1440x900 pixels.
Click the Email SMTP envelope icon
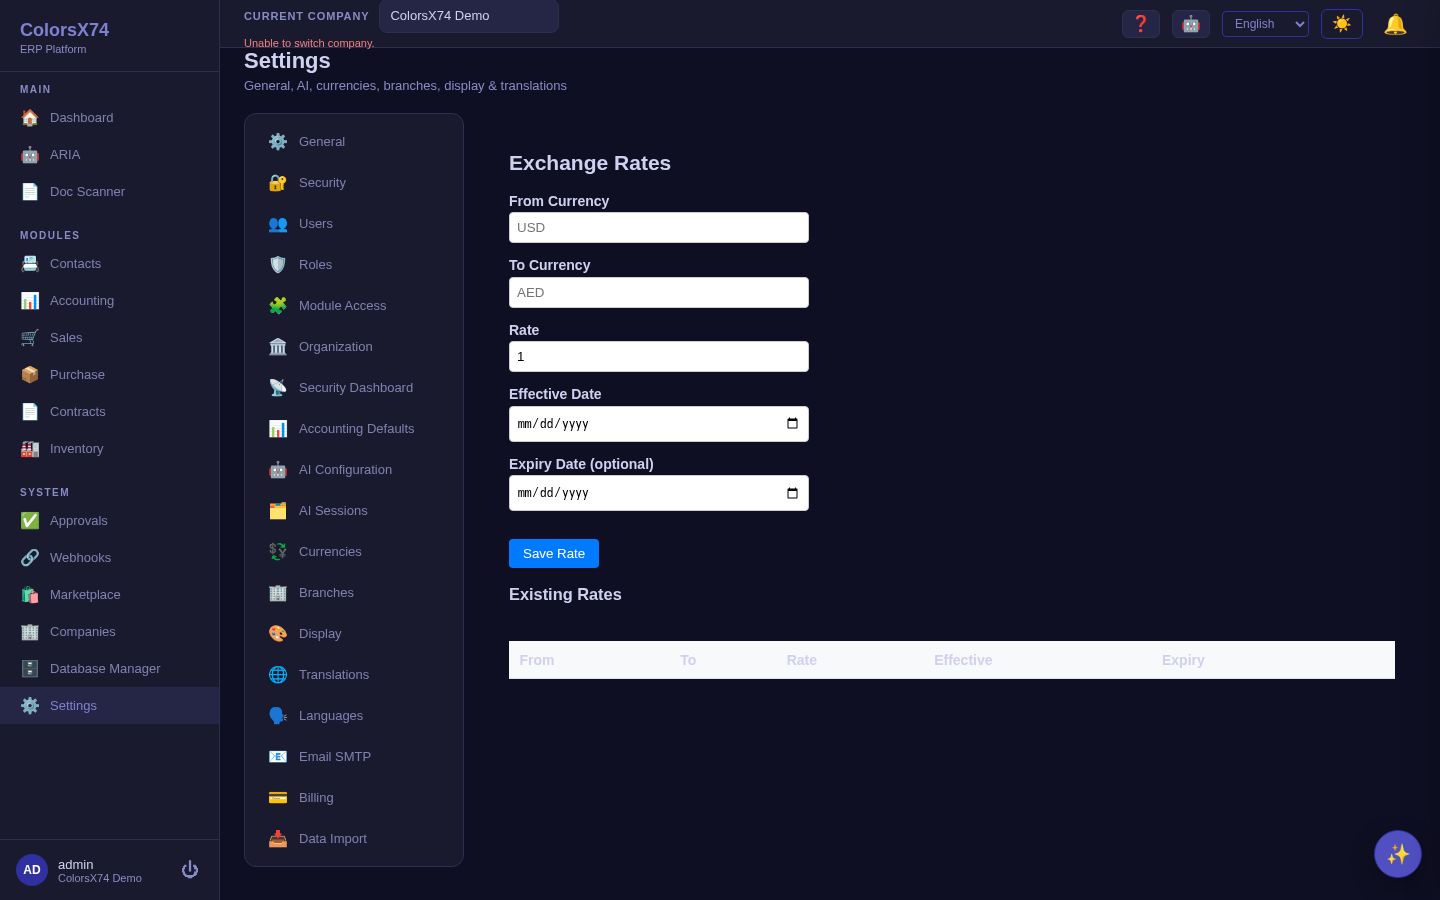click(278, 757)
